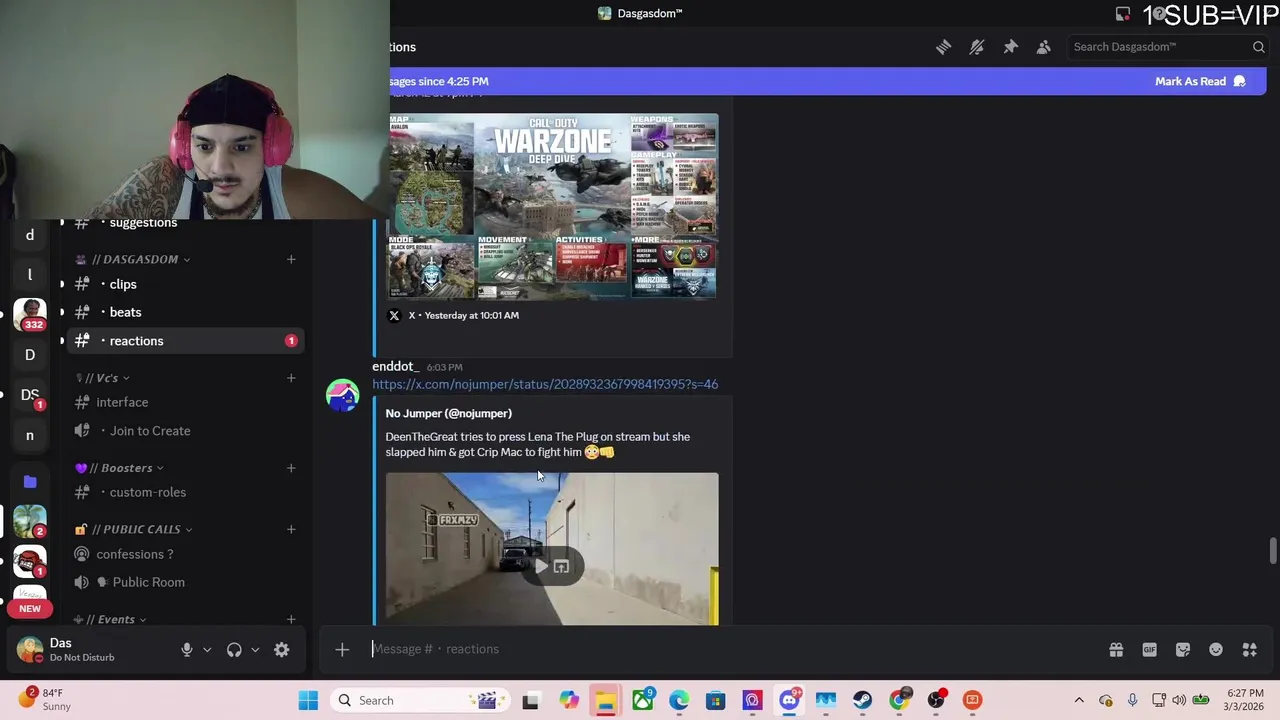This screenshot has width=1280, height=720.
Task: Click the plus attachment button in message bar
Action: coord(342,650)
